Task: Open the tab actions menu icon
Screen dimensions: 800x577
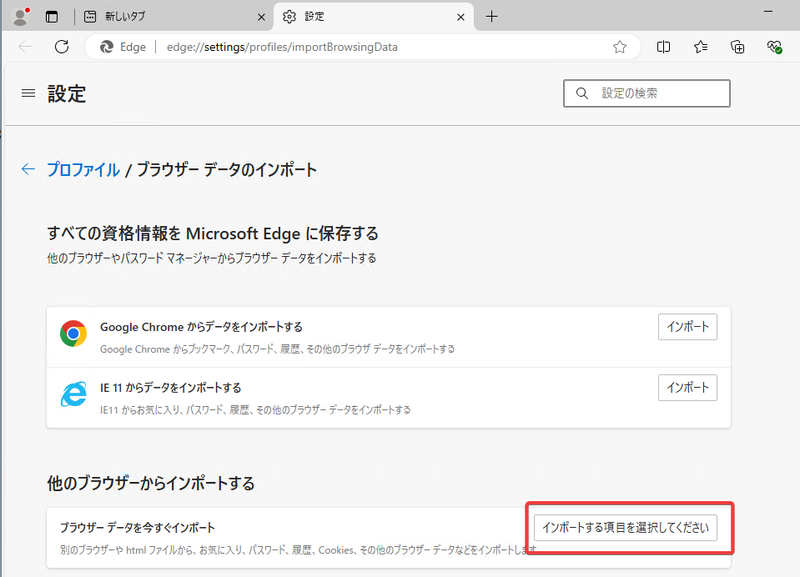Action: (52, 17)
